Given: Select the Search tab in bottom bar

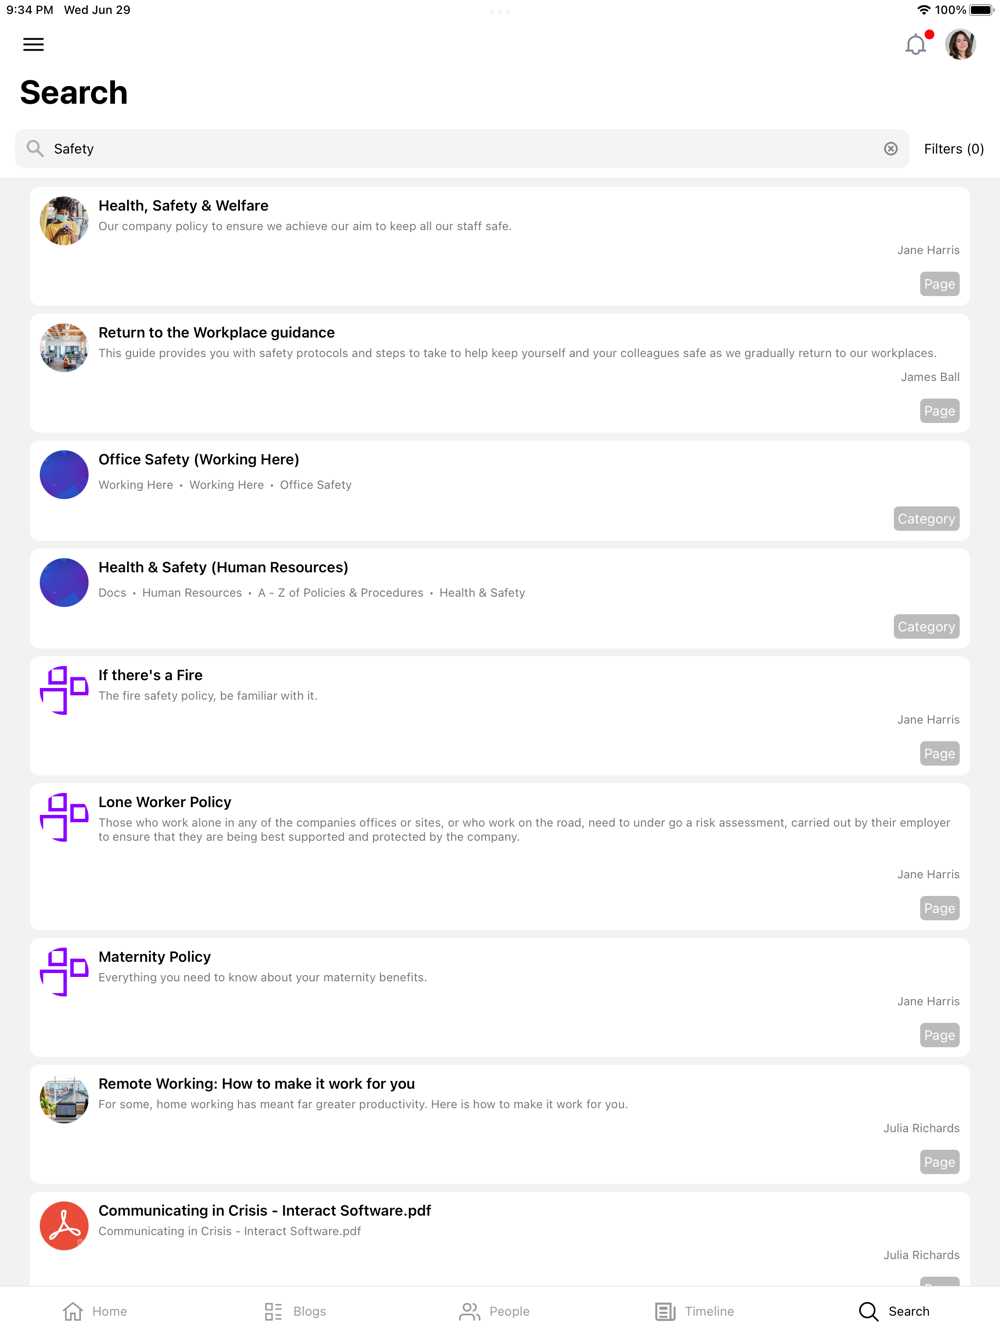Looking at the screenshot, I should pos(895,1311).
